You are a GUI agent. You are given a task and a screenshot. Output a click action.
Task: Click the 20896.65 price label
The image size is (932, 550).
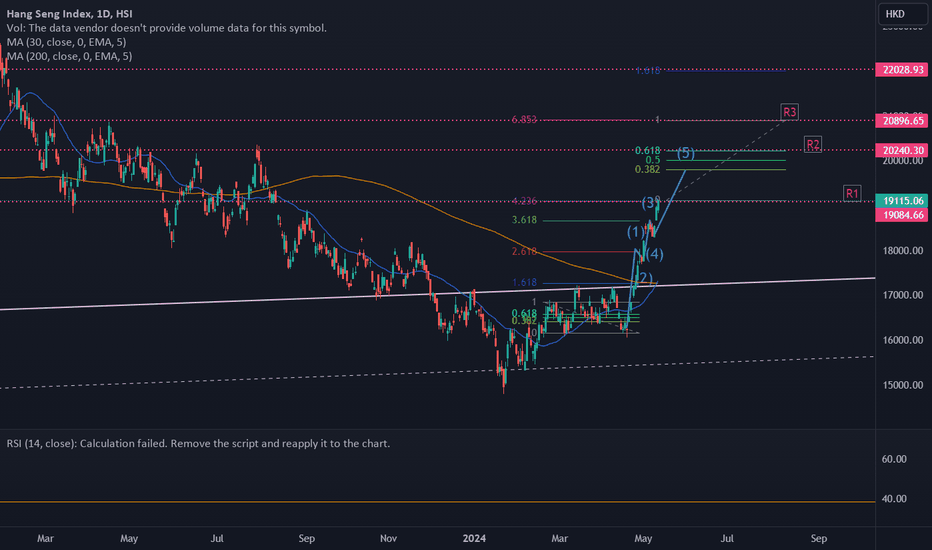[x=902, y=121]
